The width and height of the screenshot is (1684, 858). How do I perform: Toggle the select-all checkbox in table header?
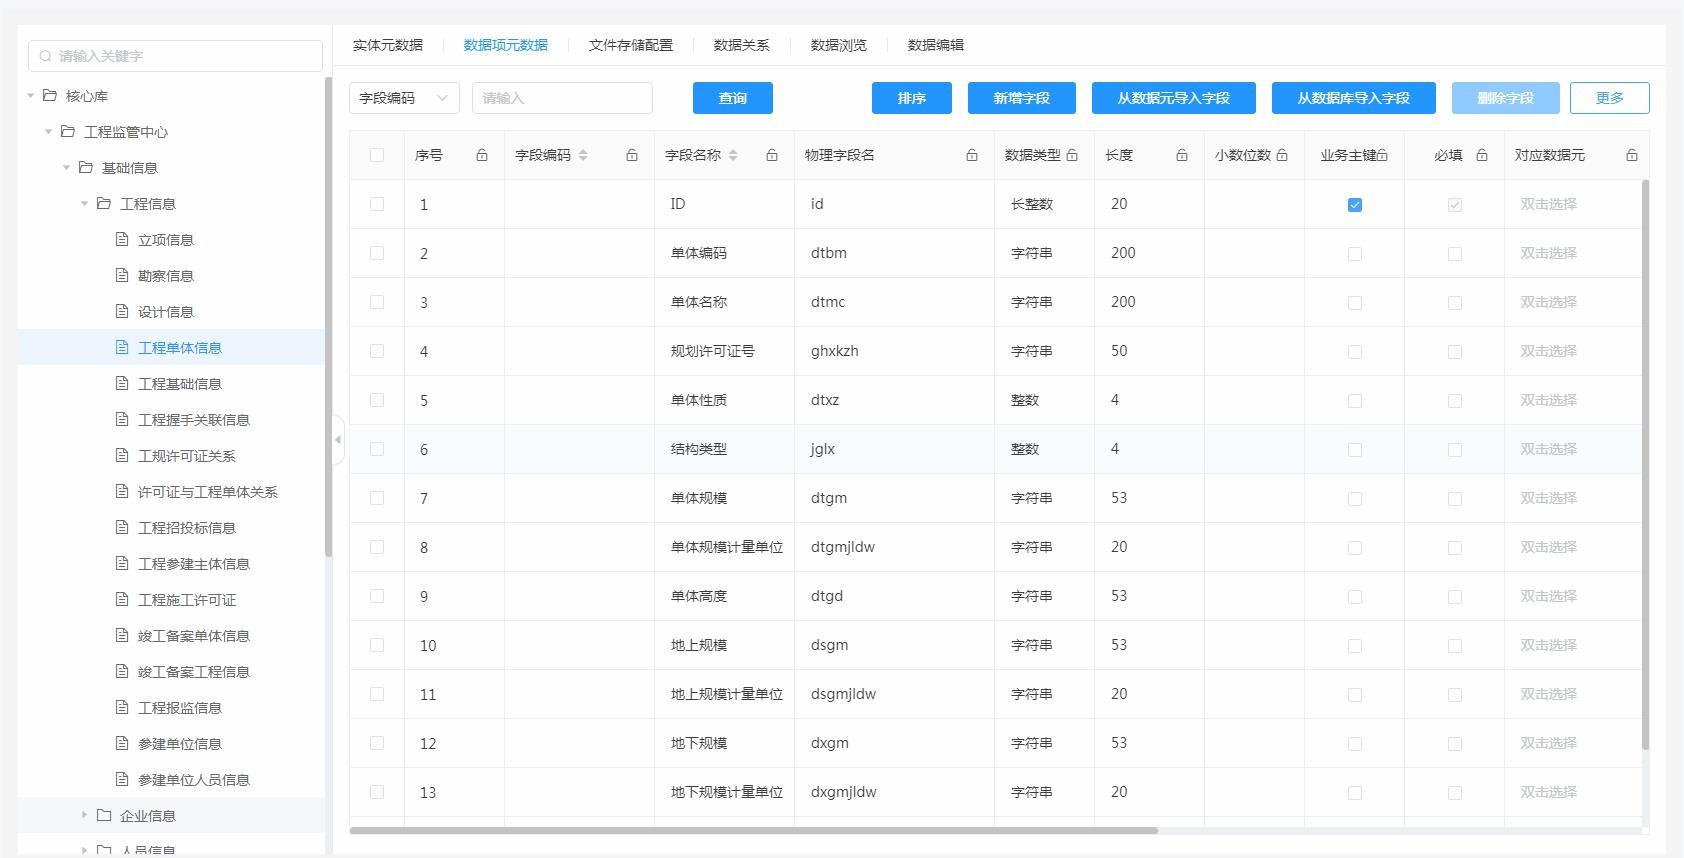pos(377,155)
